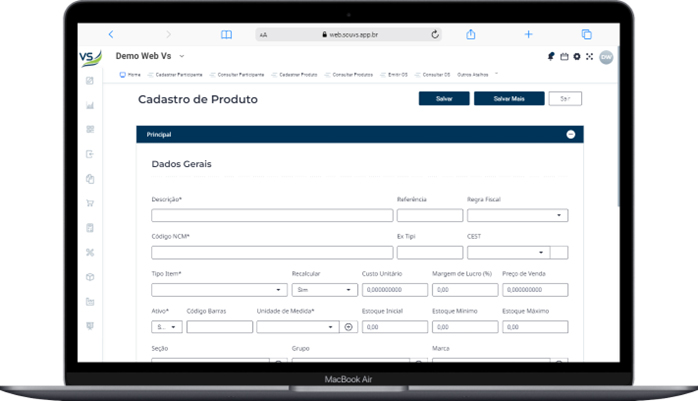Screen dimensions: 698x401
Task: Open sidebar grid modules icon
Action: [90, 130]
